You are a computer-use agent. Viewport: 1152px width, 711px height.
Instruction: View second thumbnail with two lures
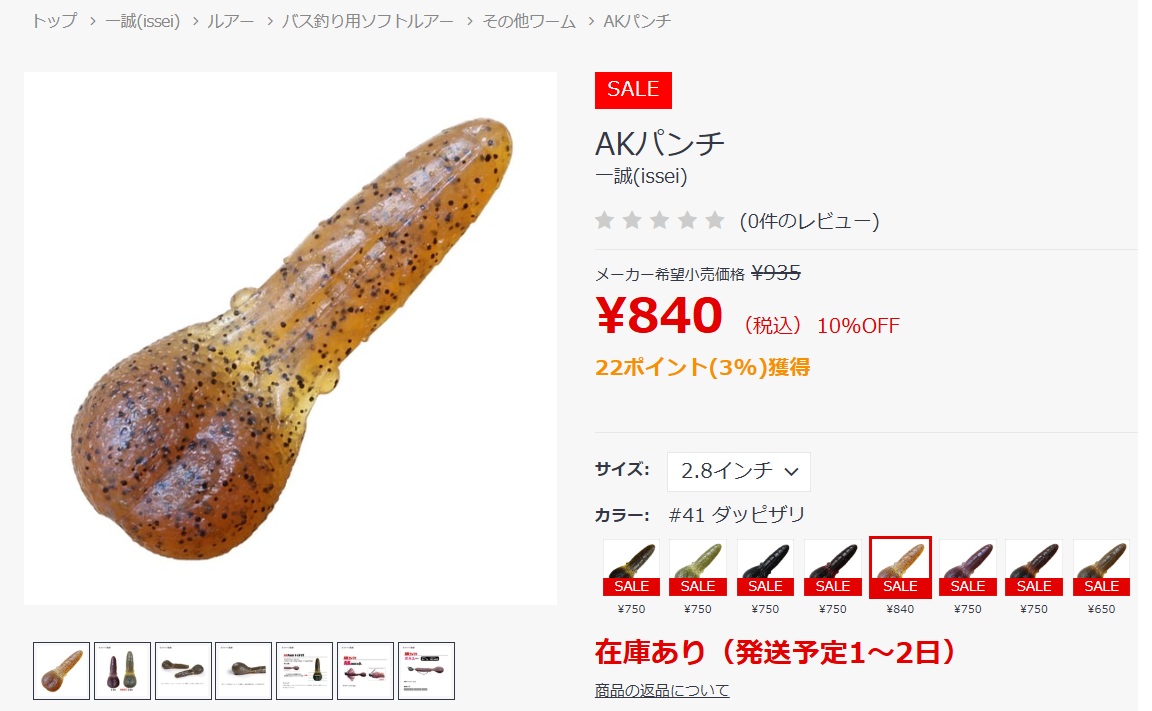tap(123, 671)
